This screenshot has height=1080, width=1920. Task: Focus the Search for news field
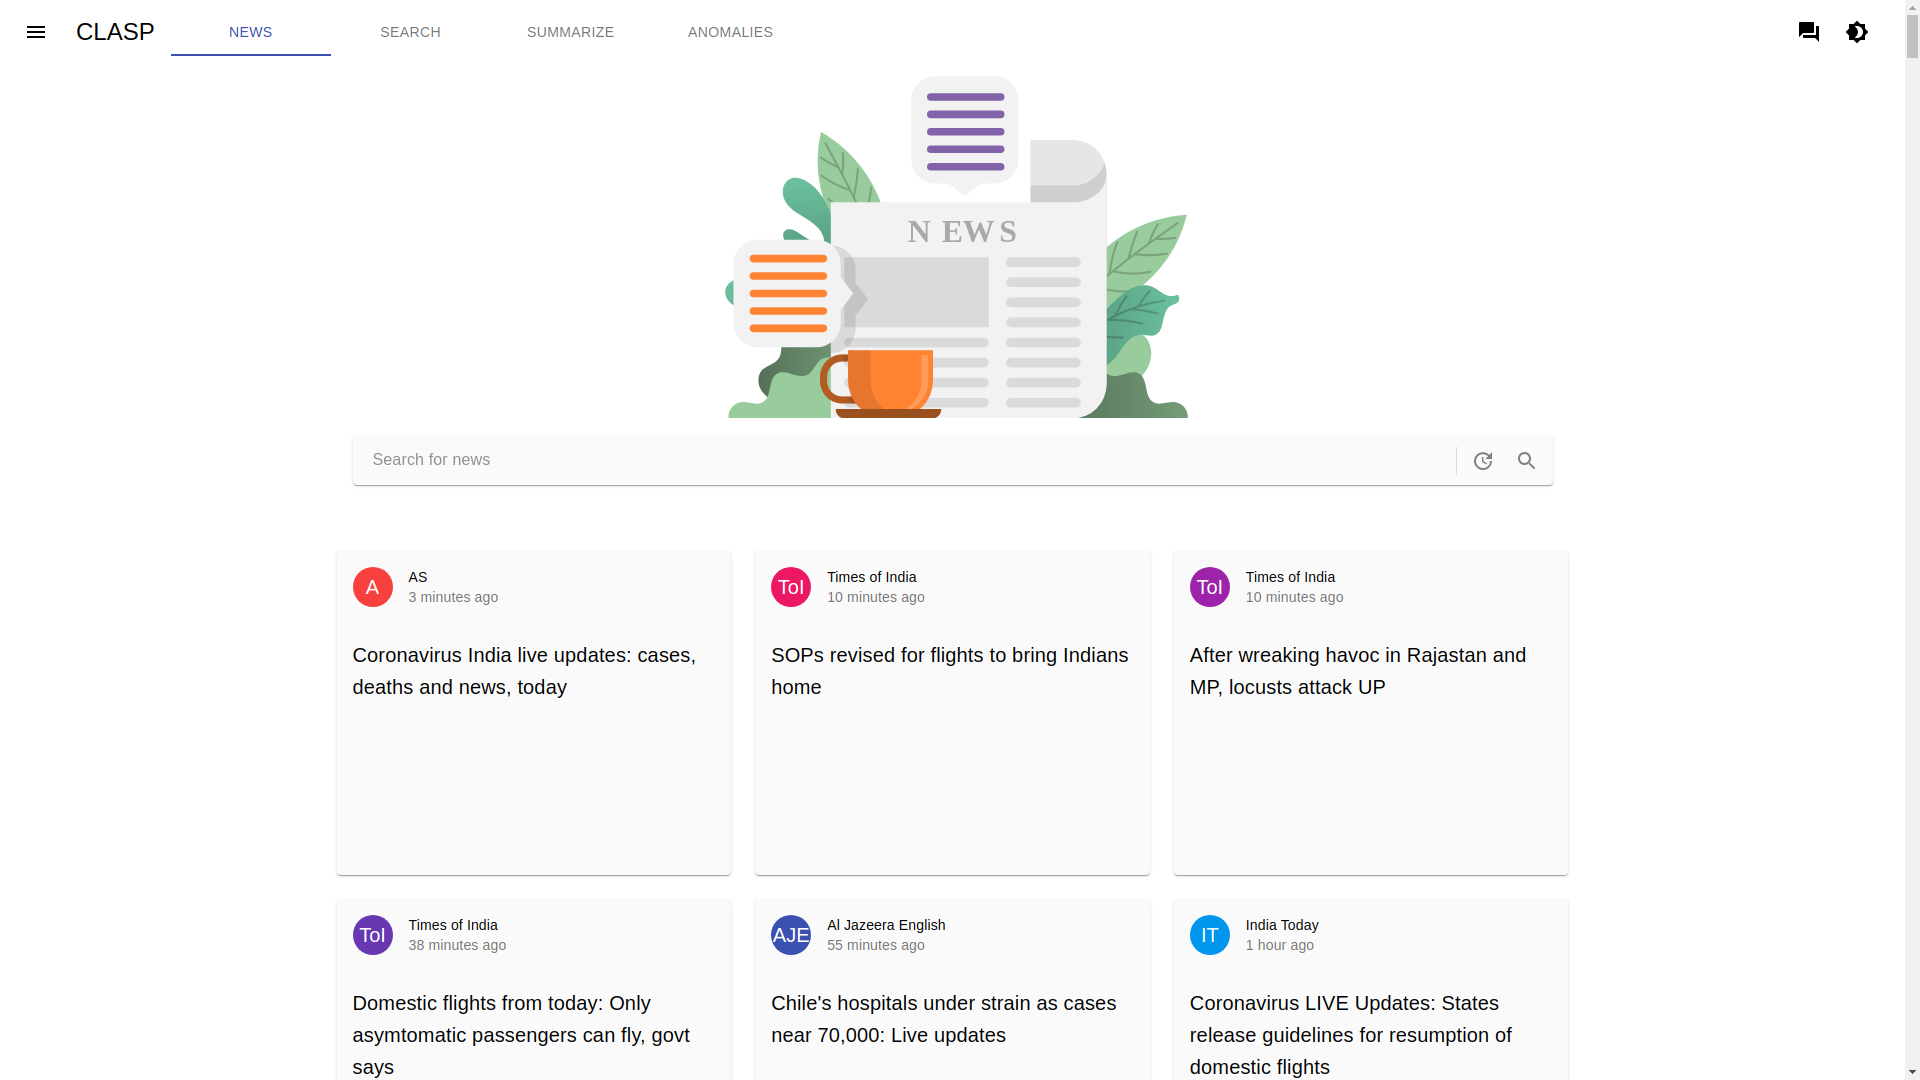tap(900, 460)
